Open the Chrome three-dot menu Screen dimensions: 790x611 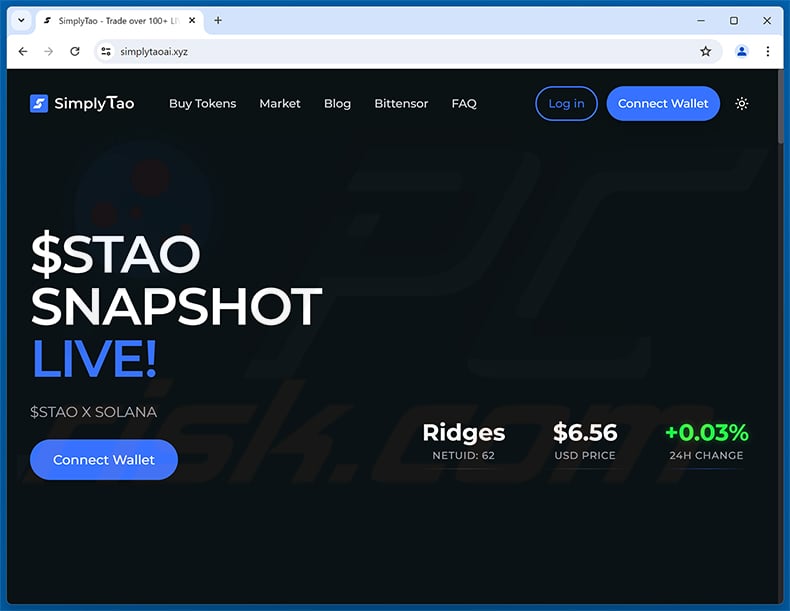768,51
